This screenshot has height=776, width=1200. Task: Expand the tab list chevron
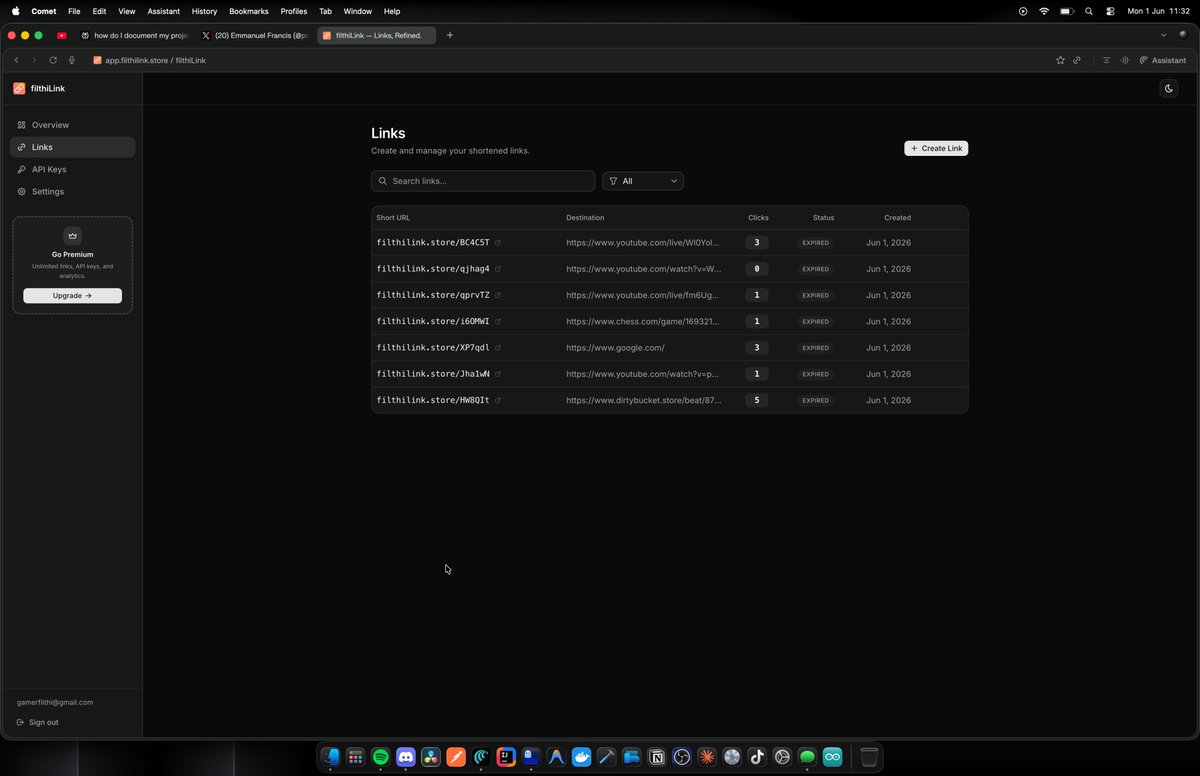1163,35
